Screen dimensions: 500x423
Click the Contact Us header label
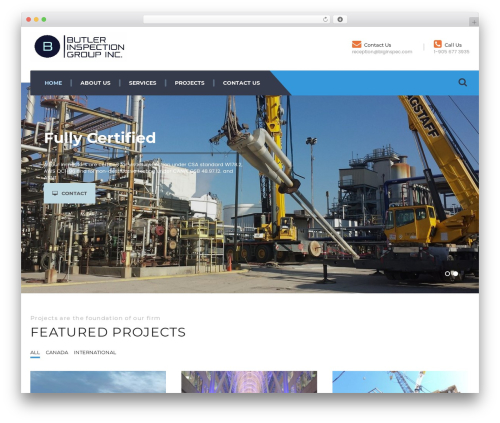[x=377, y=45]
